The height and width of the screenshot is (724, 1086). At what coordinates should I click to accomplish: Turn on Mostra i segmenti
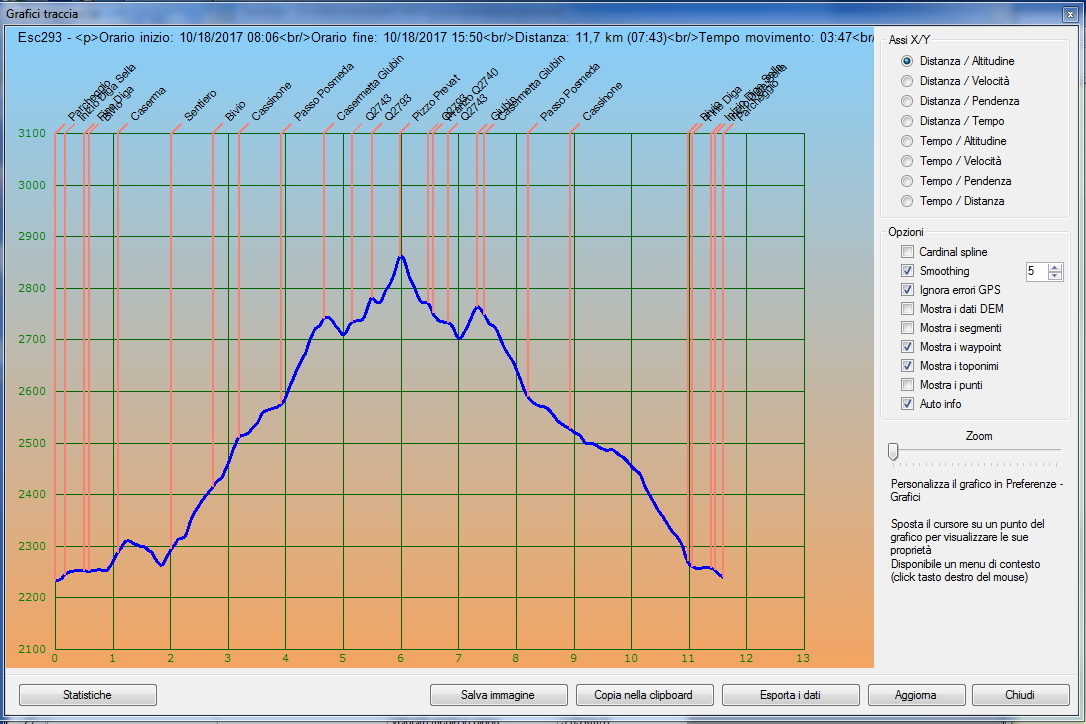point(907,328)
